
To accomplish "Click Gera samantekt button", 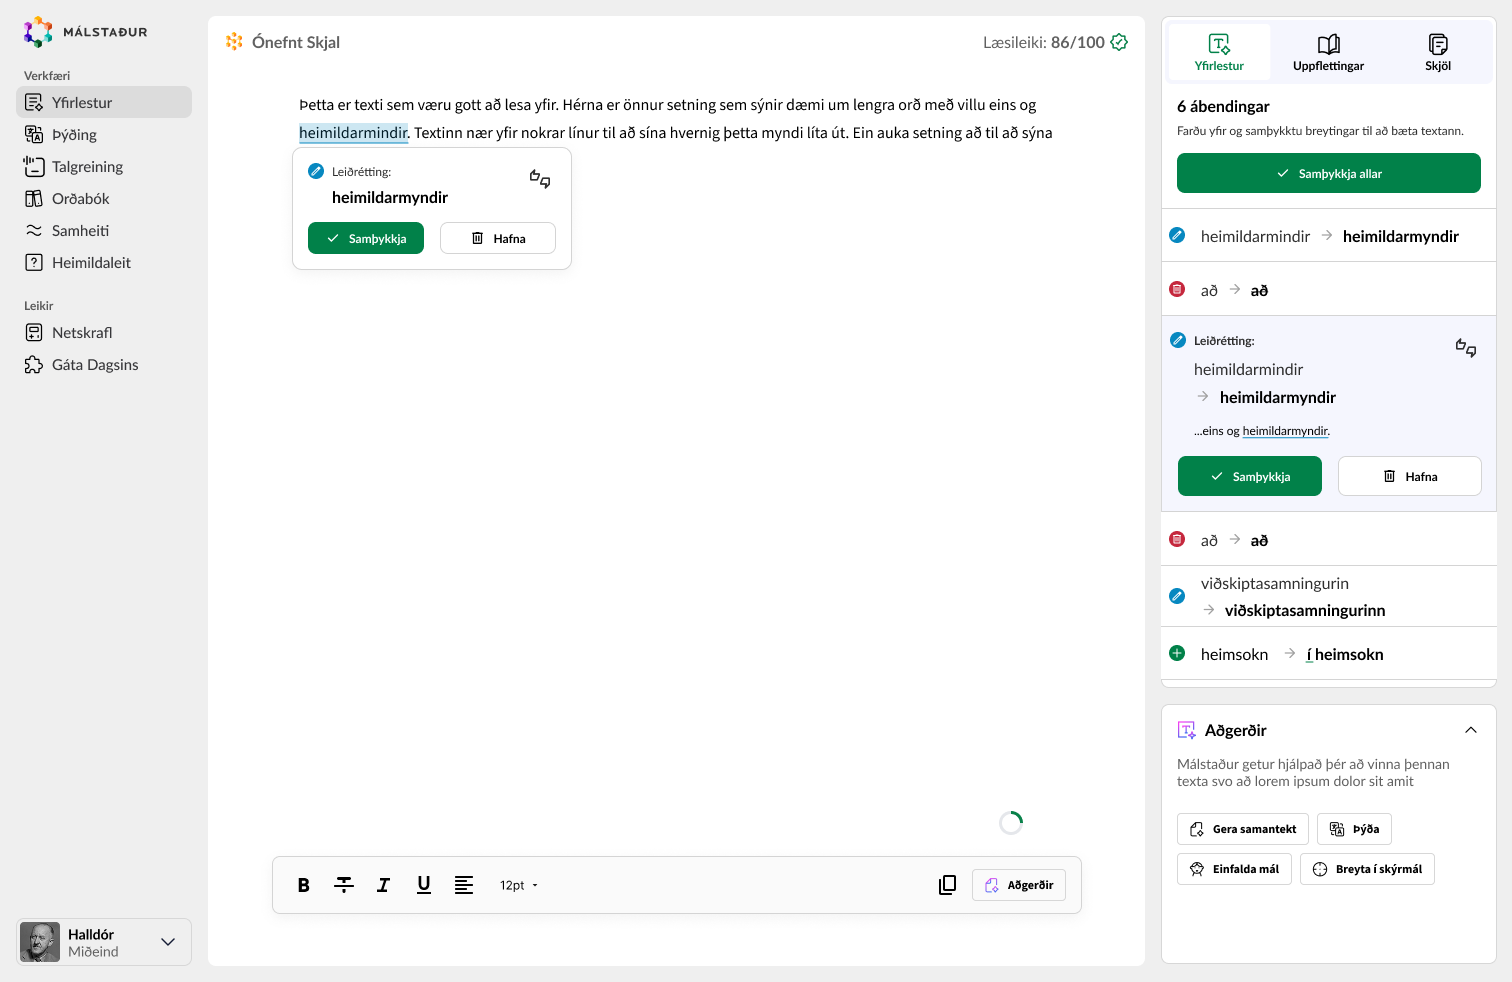I will 1243,829.
